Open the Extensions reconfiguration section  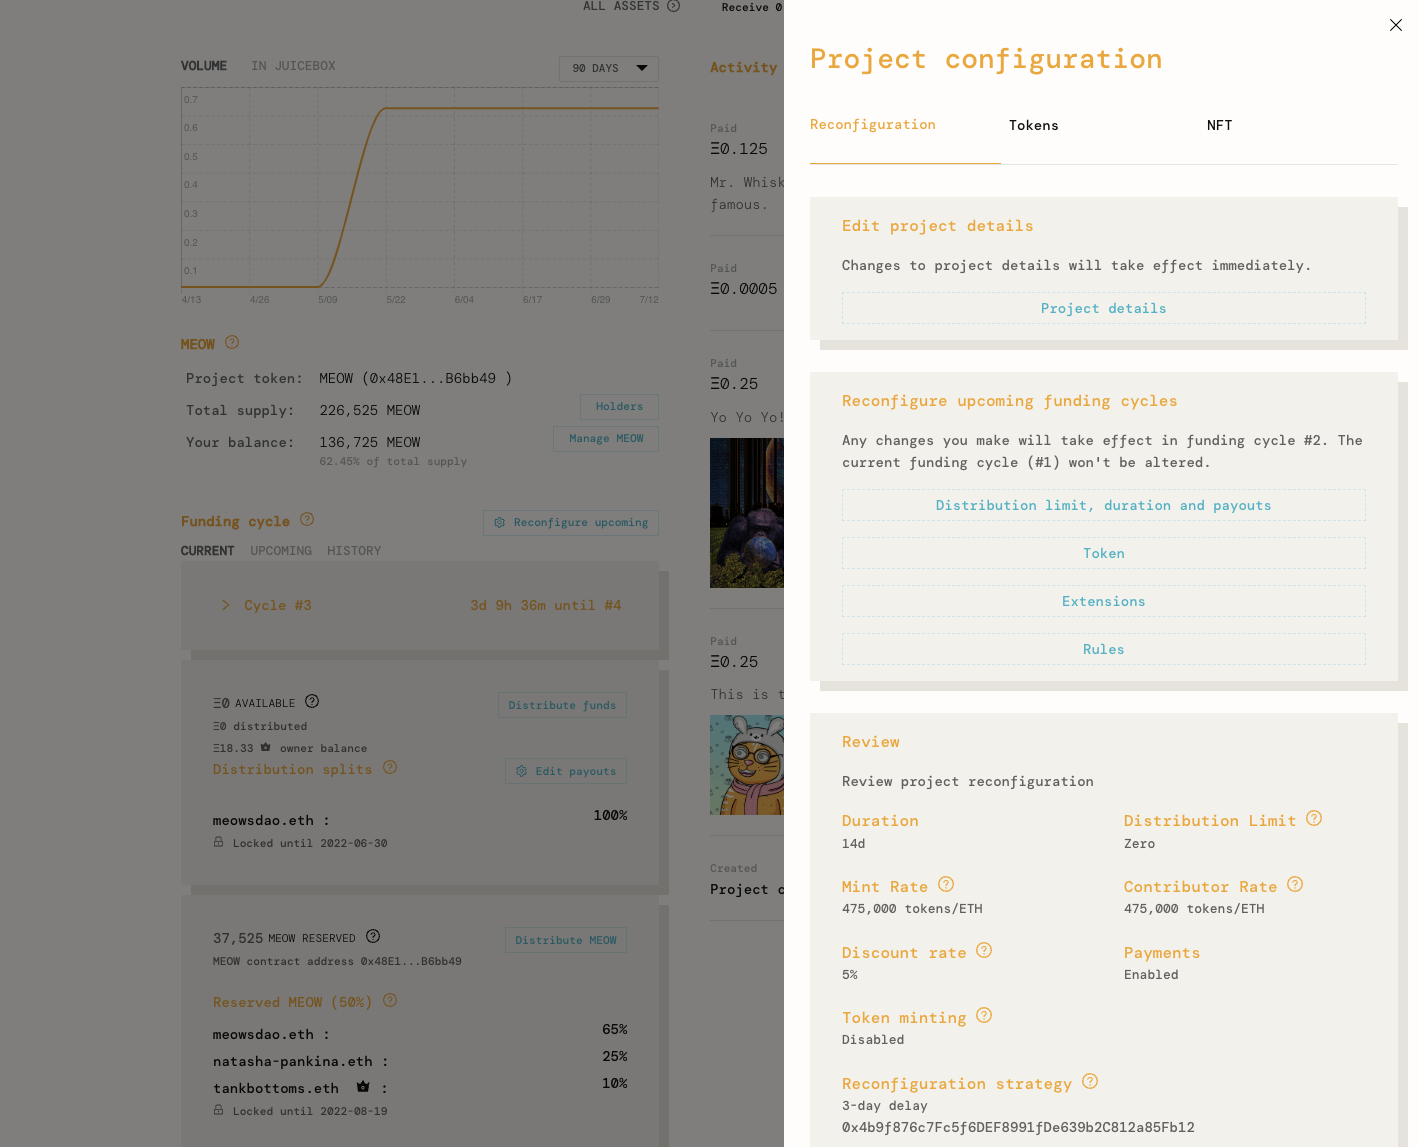click(x=1103, y=601)
